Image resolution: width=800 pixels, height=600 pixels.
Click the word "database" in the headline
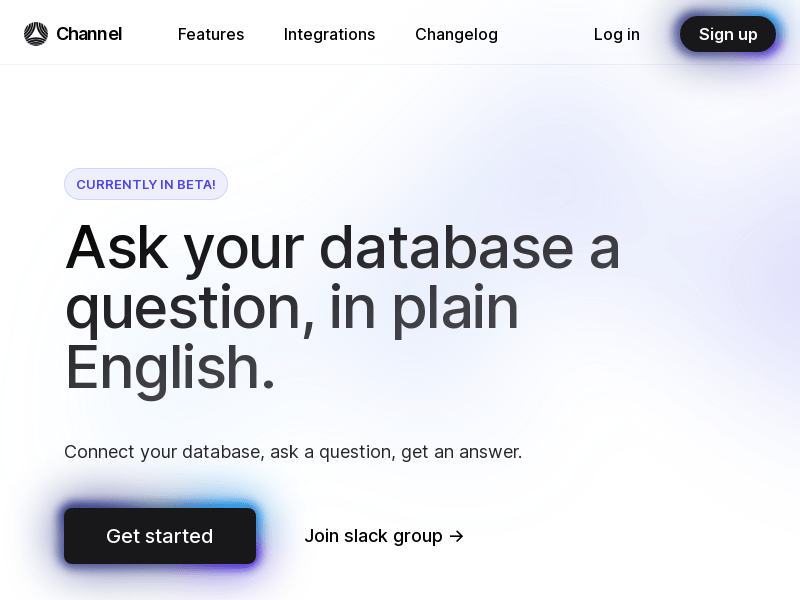tap(446, 247)
